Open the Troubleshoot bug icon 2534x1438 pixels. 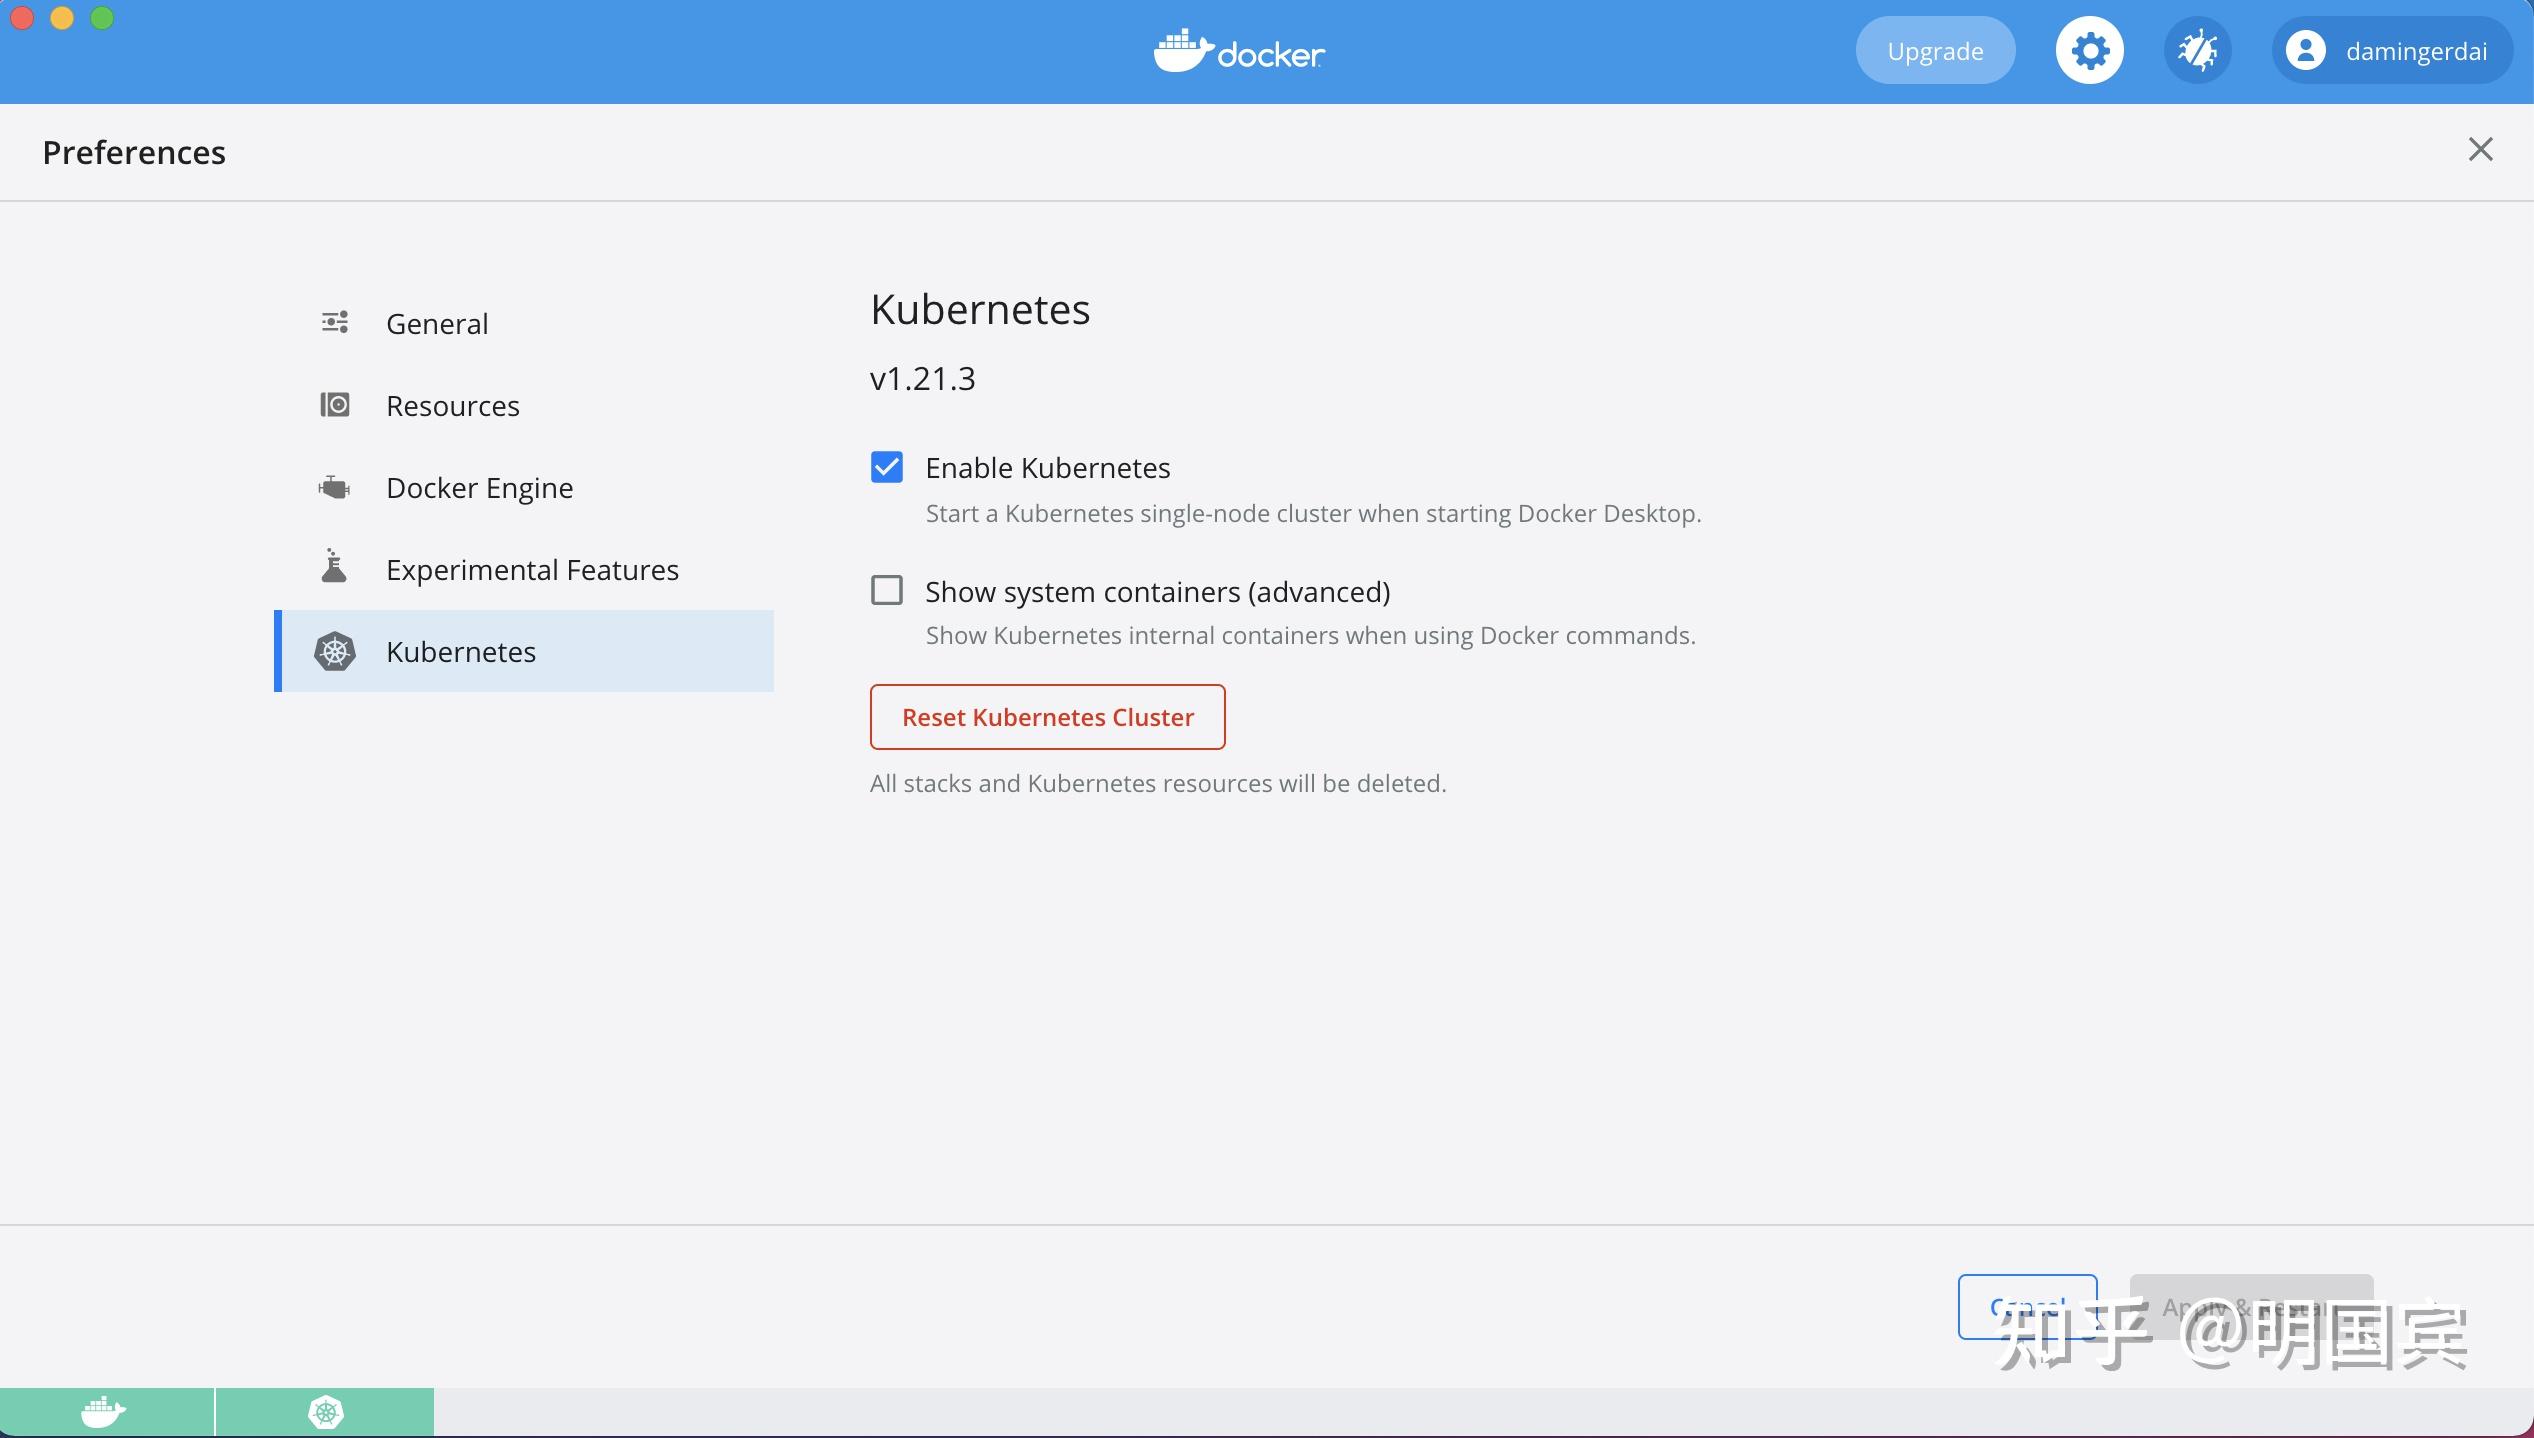(2198, 49)
